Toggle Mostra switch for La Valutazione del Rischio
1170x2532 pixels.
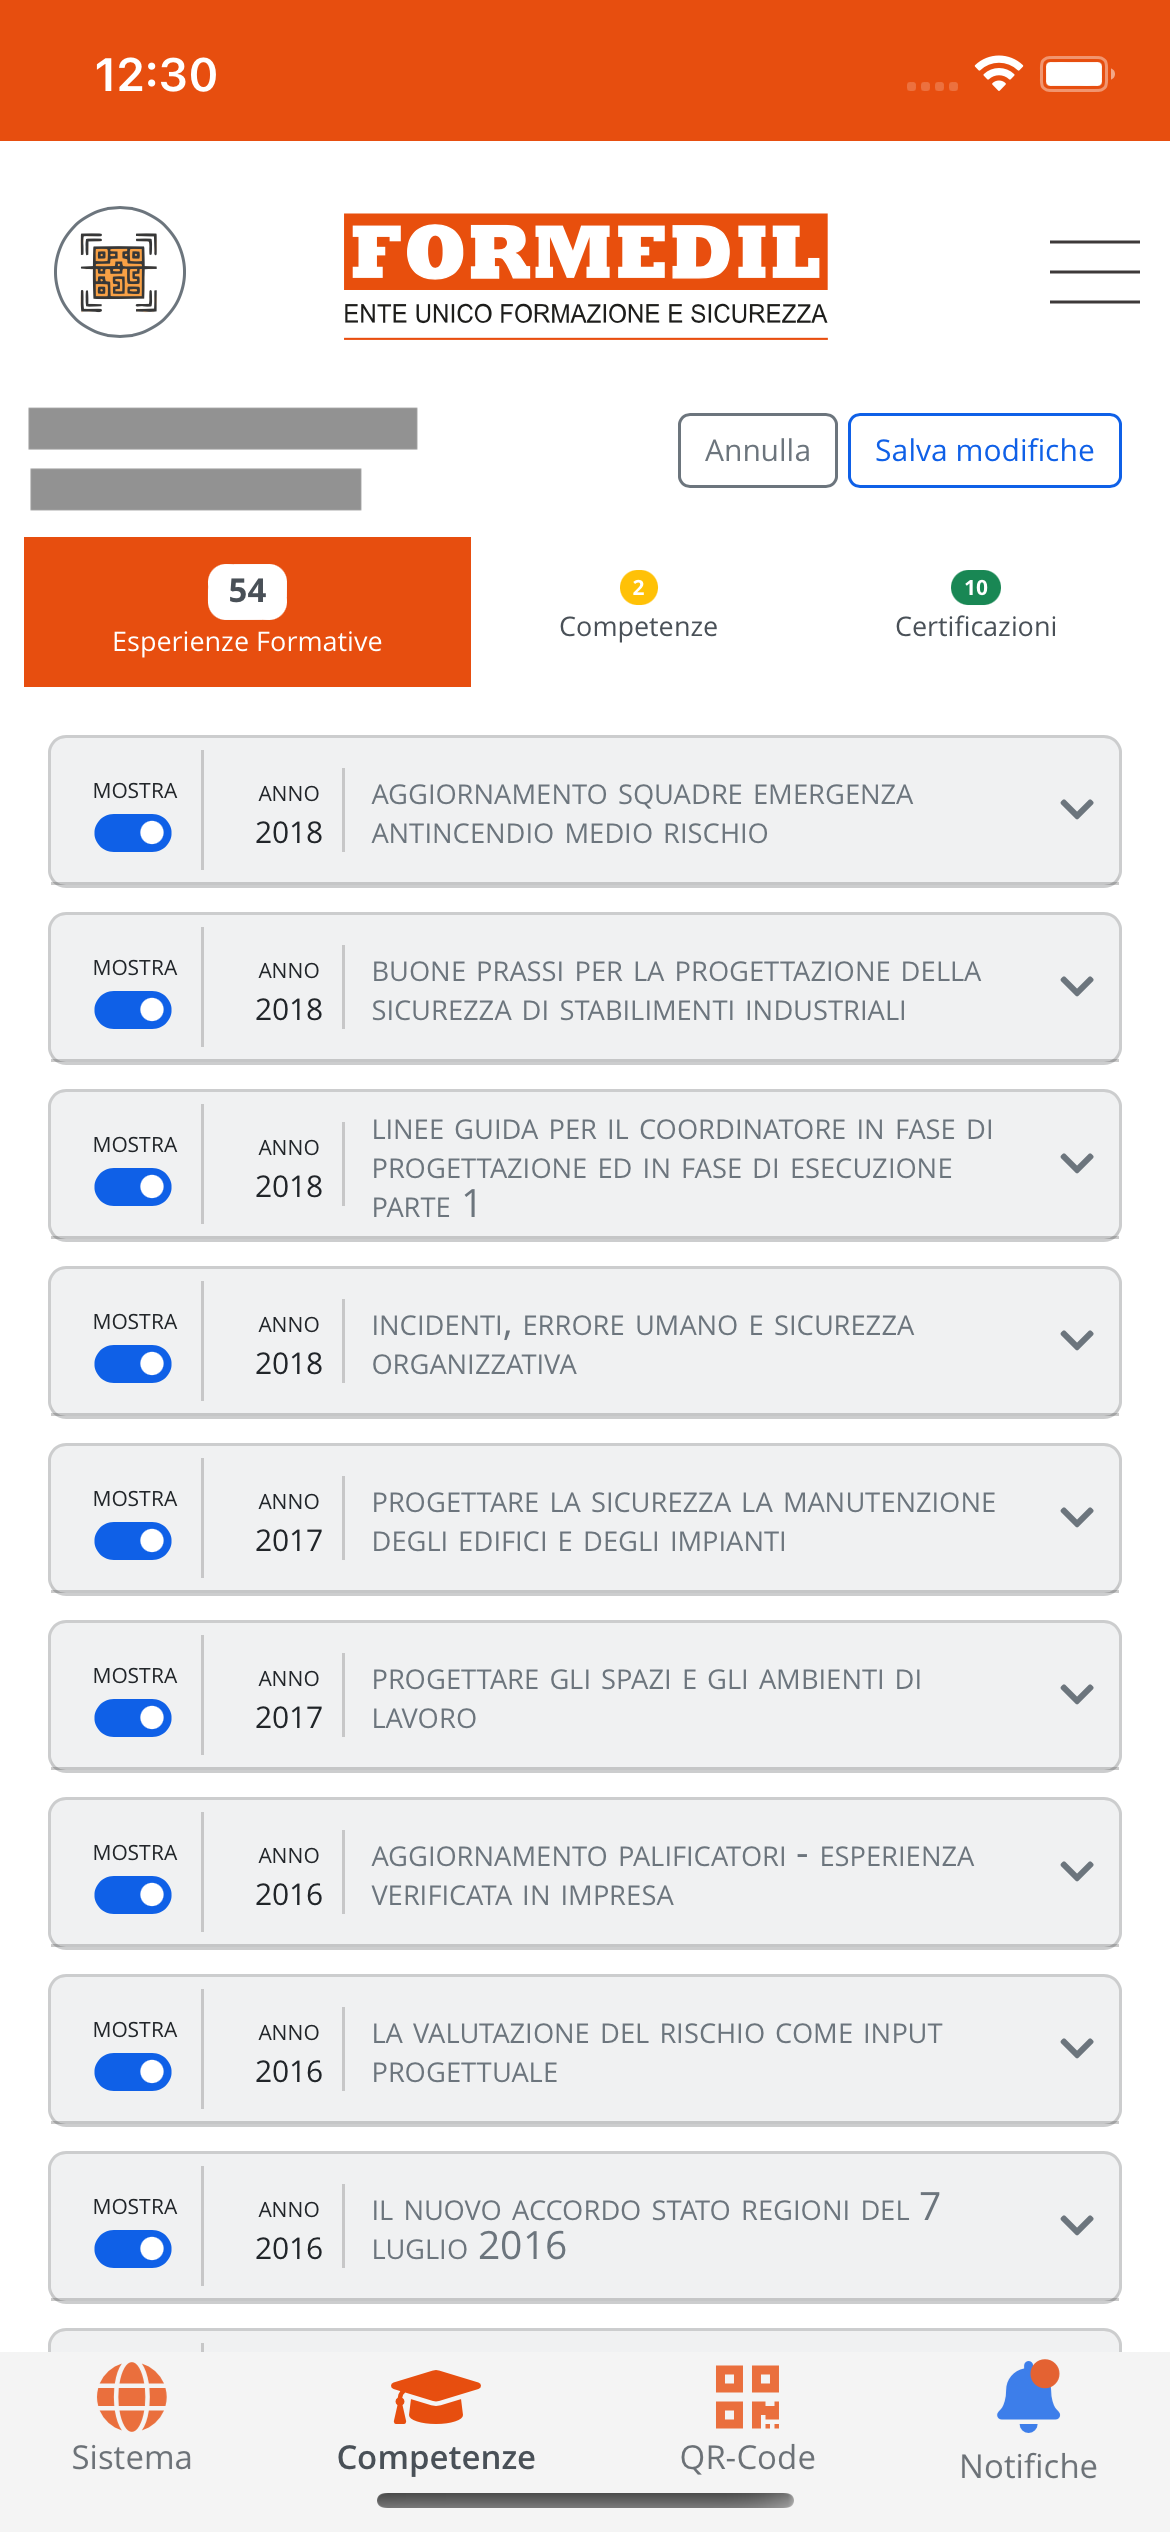click(133, 2072)
